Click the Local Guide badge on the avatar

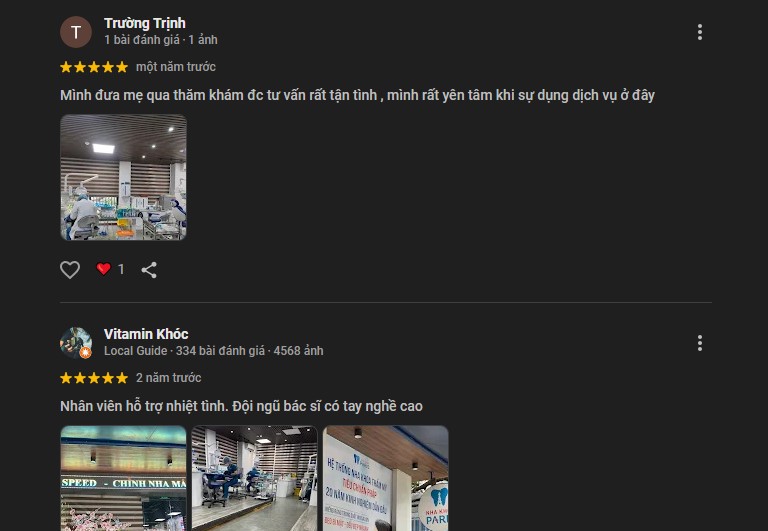click(86, 353)
